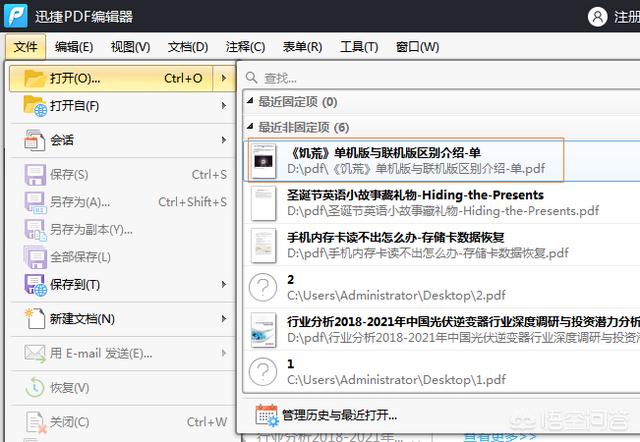This screenshot has height=442, width=640.
Task: Select recent file 手机内存卡读不出怎么办-存储卡数据恢复
Action: coord(442,245)
